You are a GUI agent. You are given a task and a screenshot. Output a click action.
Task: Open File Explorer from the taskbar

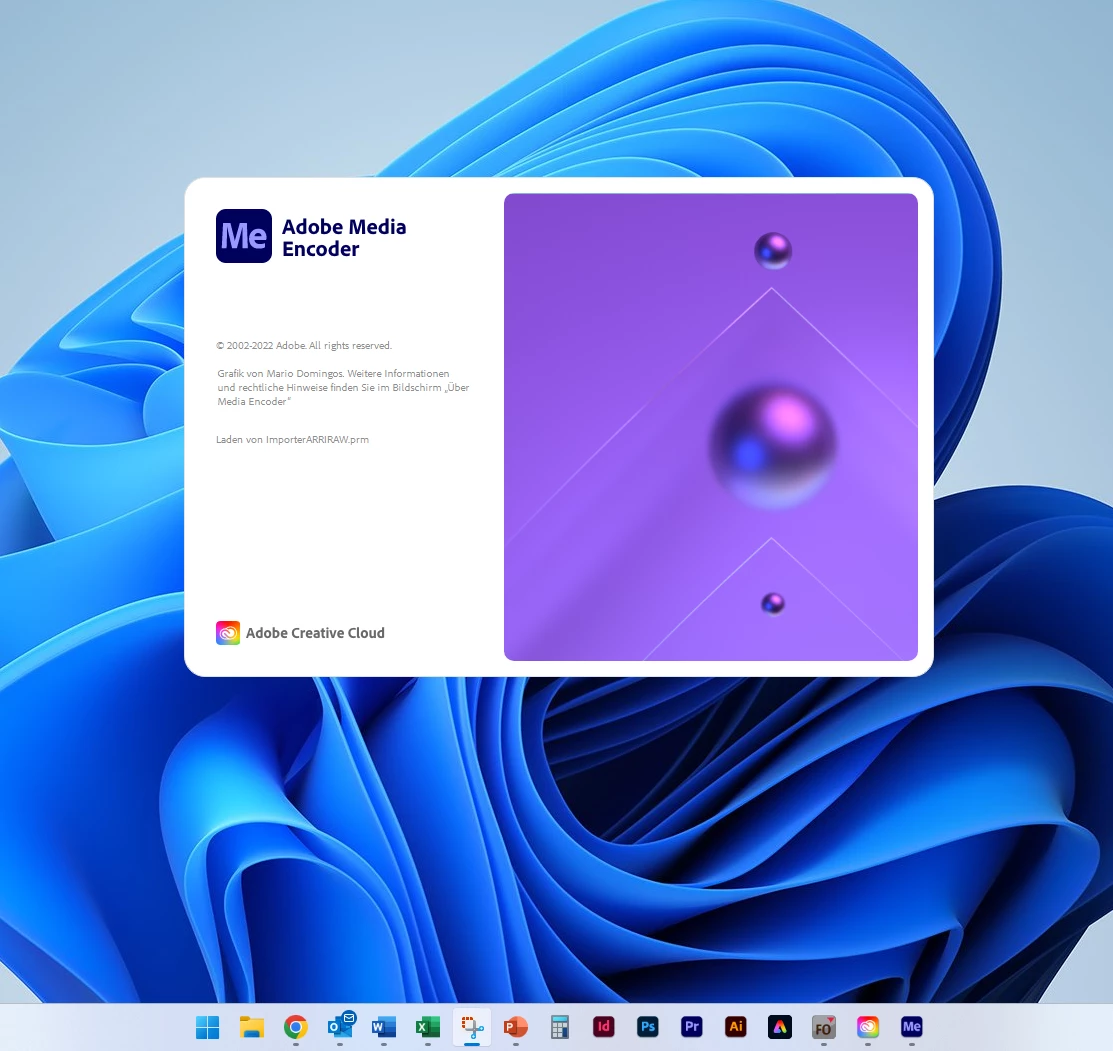(252, 1027)
